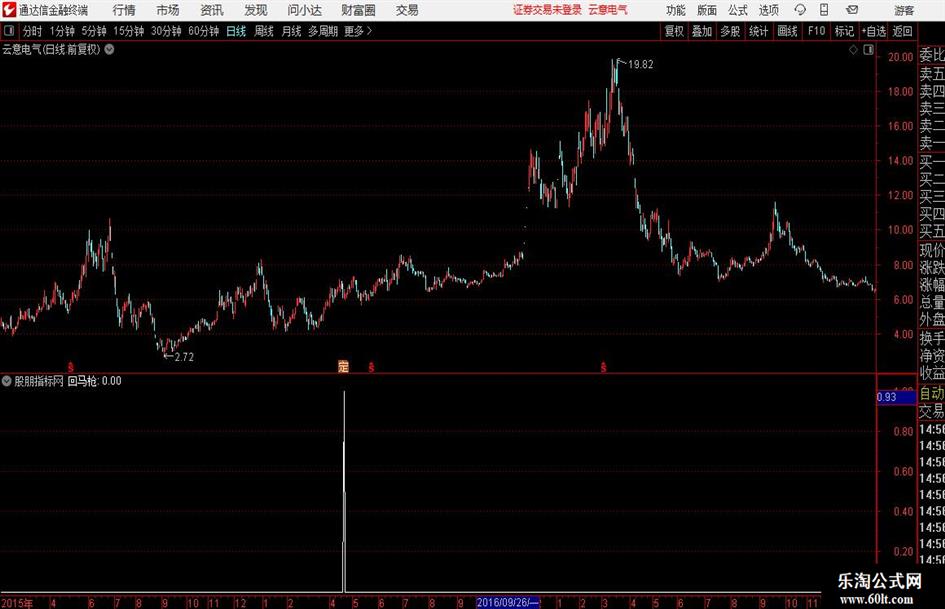Click the 叠加 overlay button
Viewport: 945px width, 609px height.
702,31
